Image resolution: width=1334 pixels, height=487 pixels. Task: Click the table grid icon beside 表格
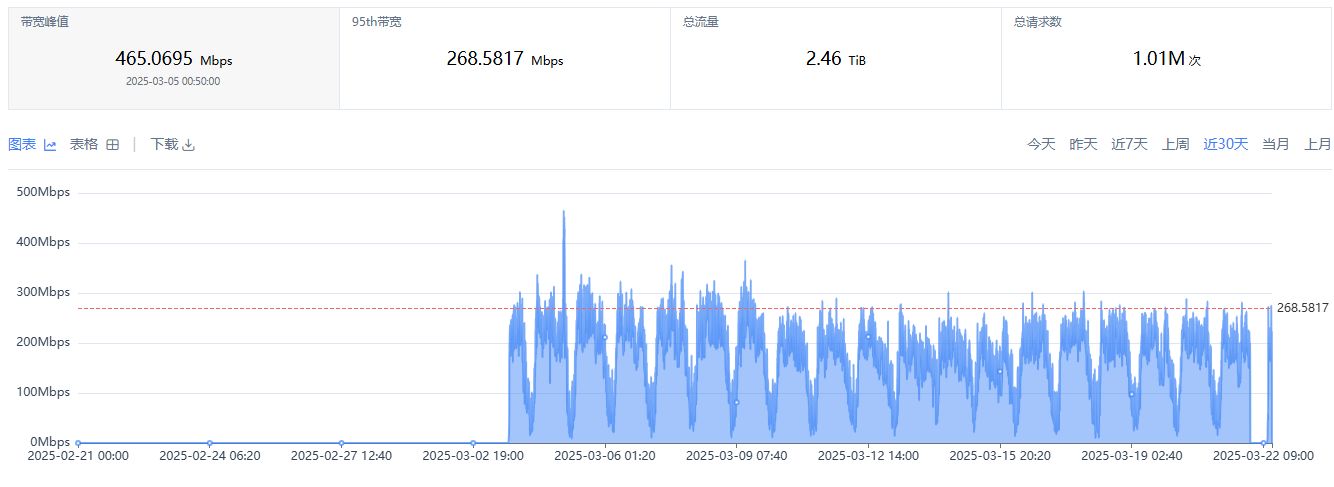tap(113, 145)
